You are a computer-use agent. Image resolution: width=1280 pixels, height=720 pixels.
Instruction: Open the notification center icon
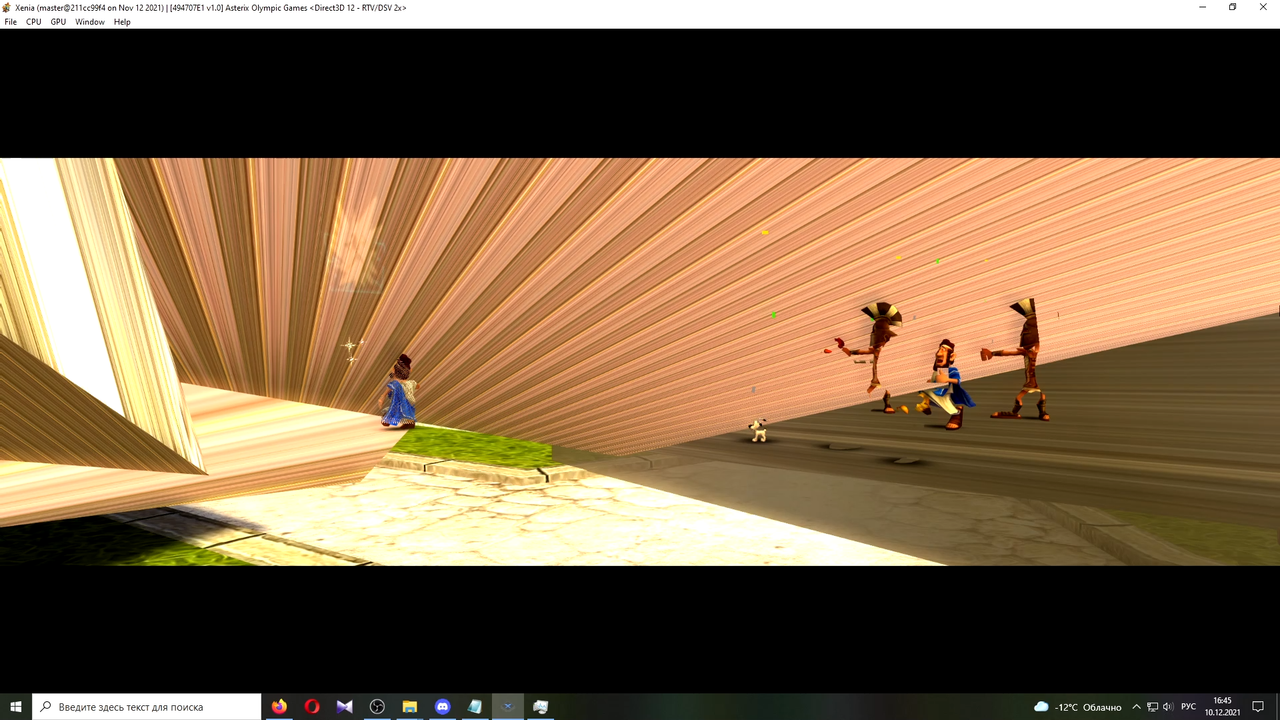click(1258, 707)
